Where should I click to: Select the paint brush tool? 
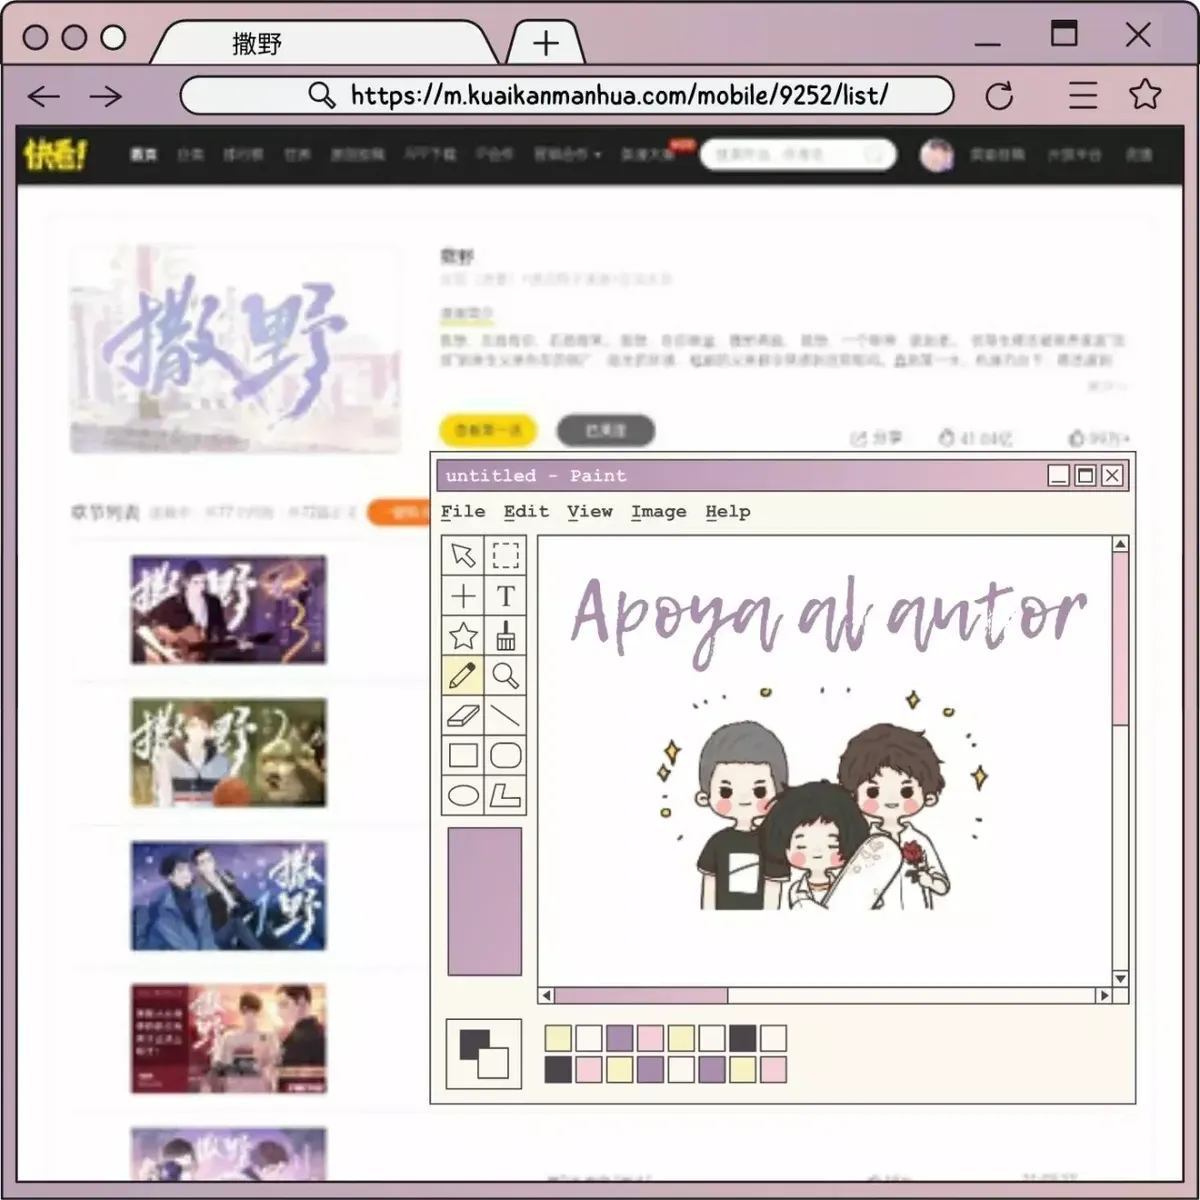(x=506, y=636)
